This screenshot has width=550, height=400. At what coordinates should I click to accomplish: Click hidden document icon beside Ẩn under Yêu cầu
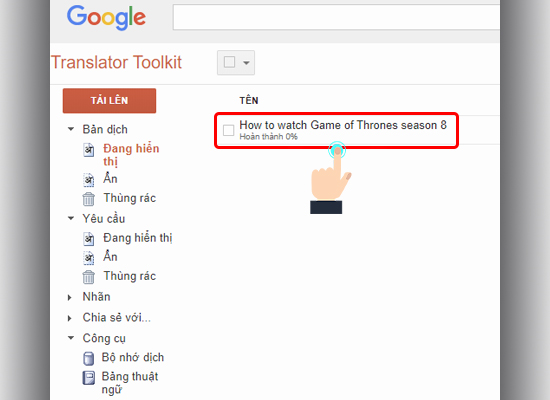click(89, 258)
